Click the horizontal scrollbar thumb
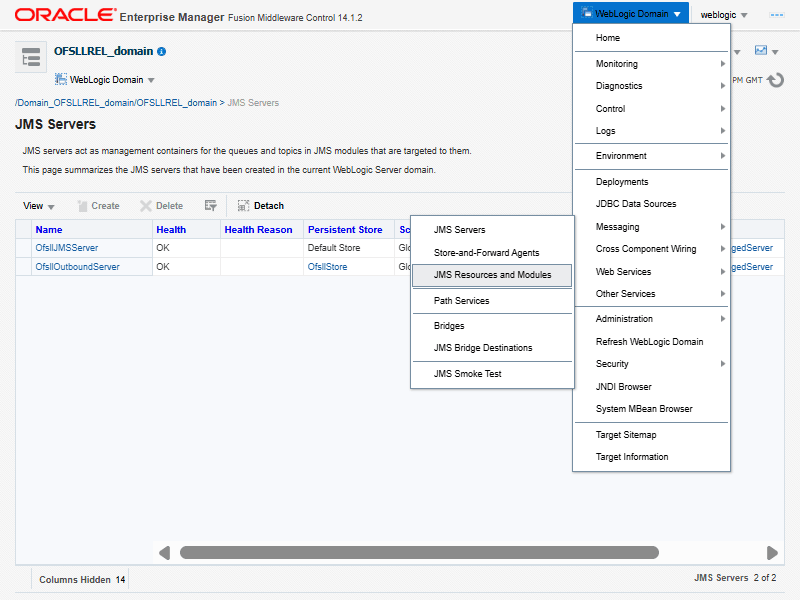800x600 pixels. pyautogui.click(x=419, y=553)
